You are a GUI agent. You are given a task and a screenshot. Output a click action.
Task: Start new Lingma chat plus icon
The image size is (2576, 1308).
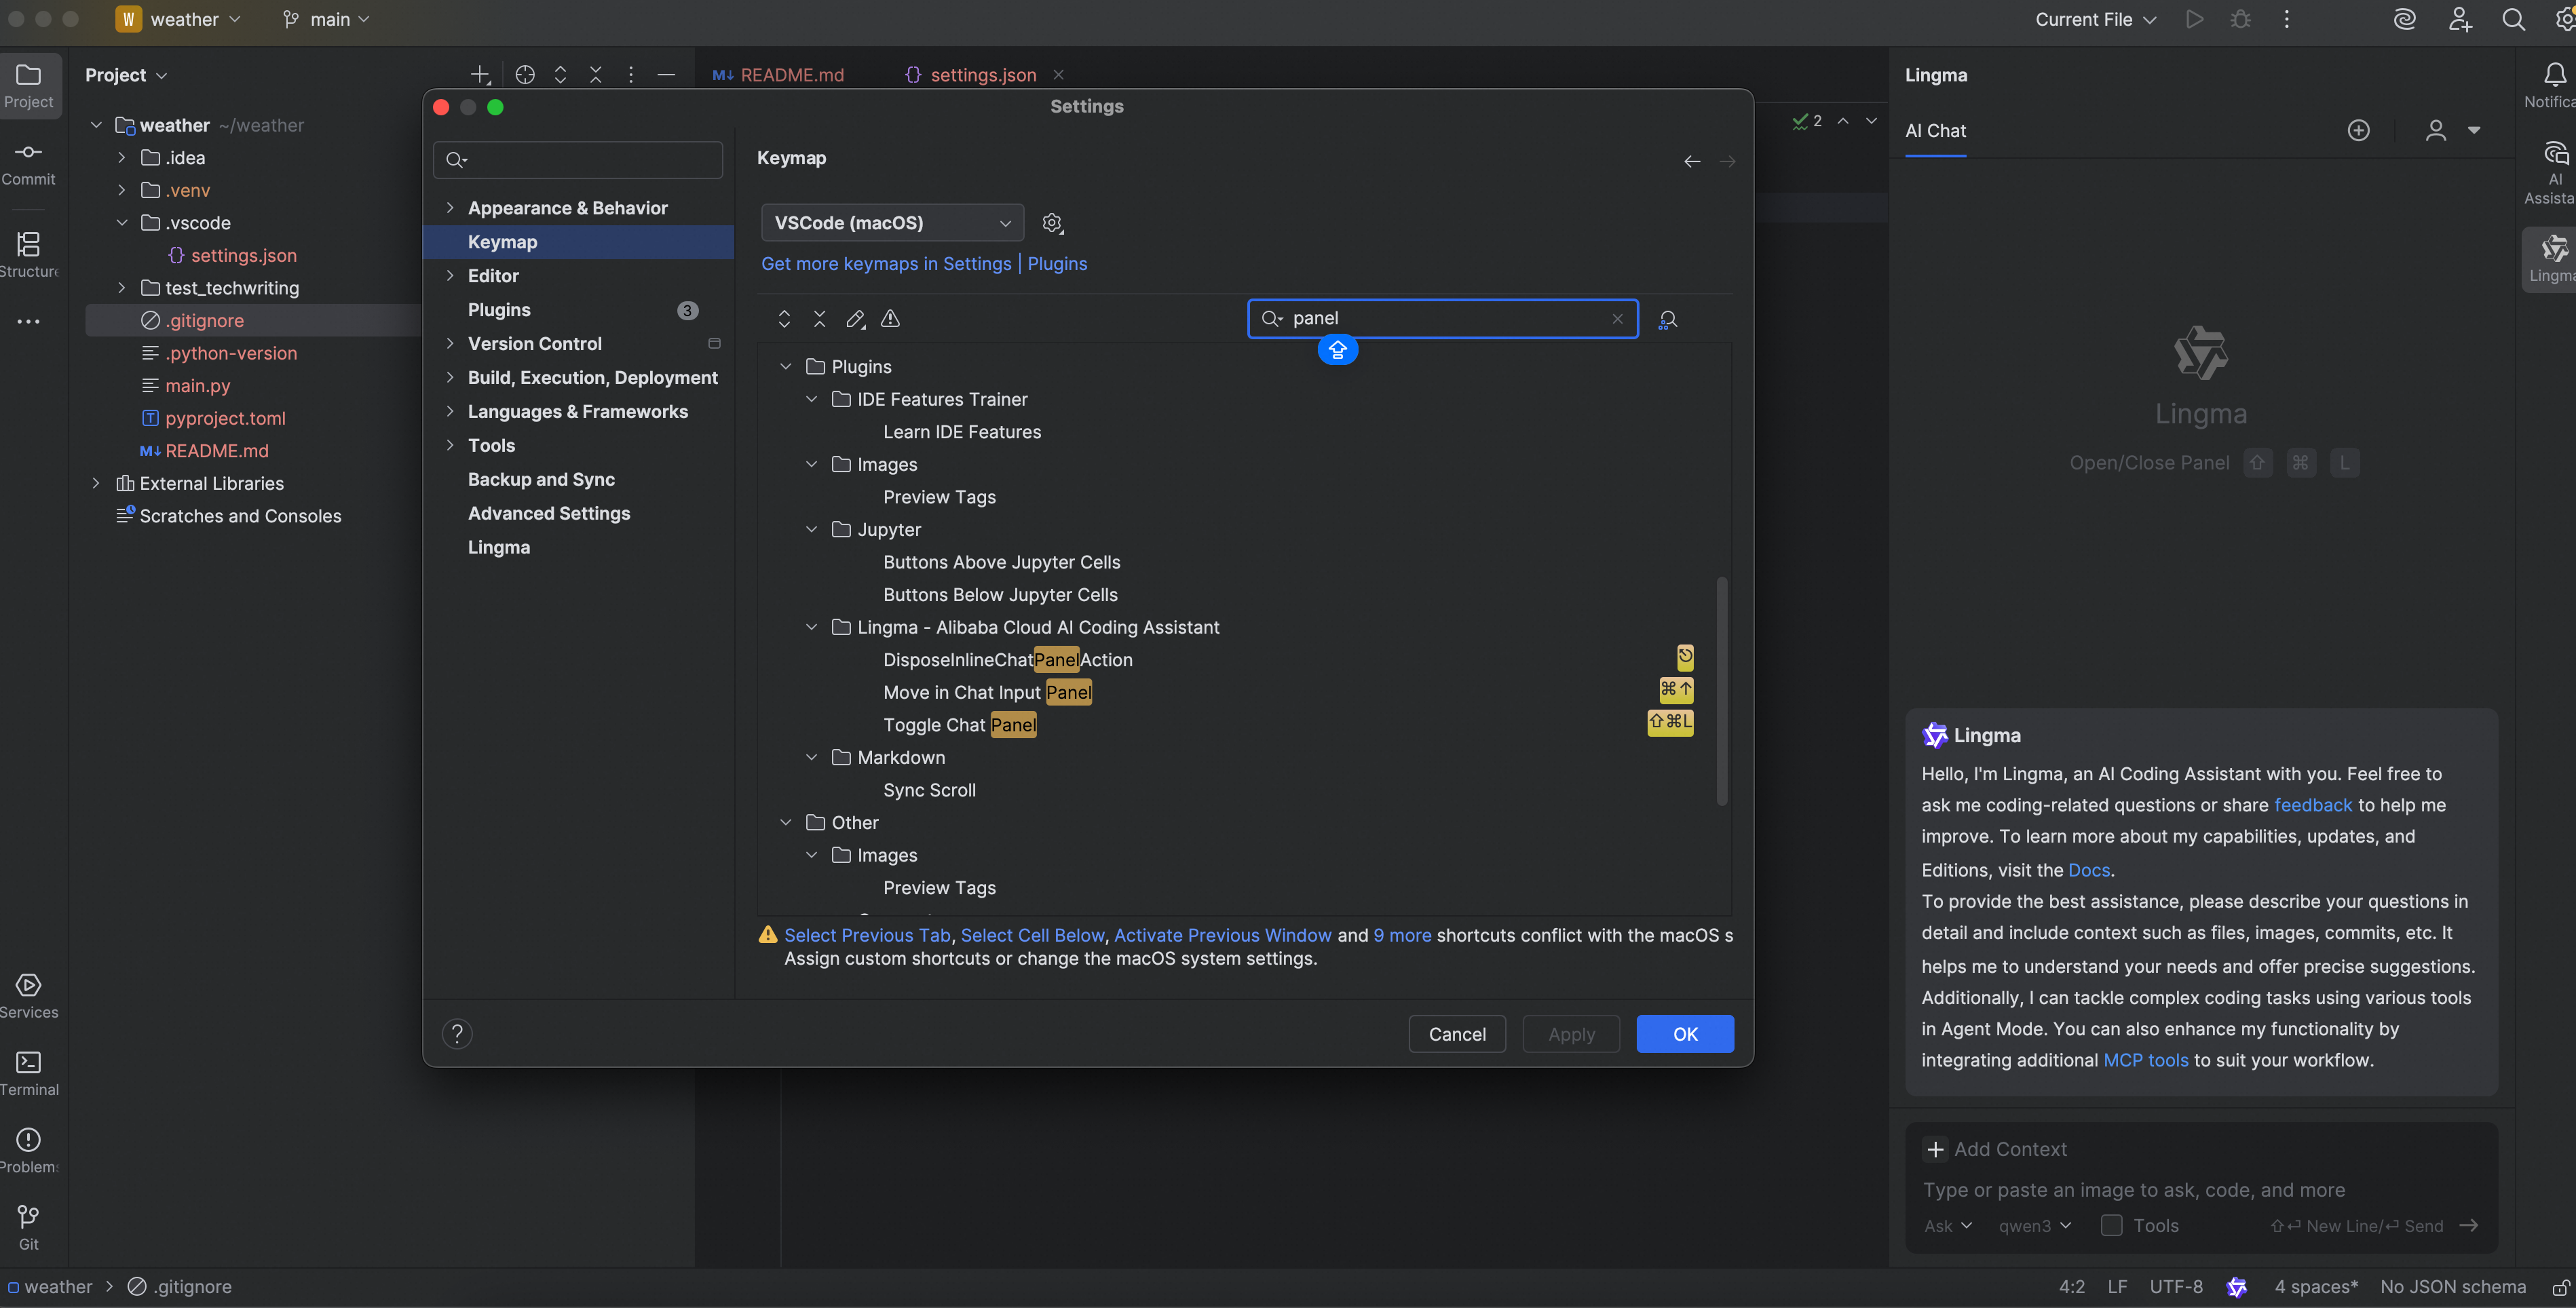pos(2358,131)
